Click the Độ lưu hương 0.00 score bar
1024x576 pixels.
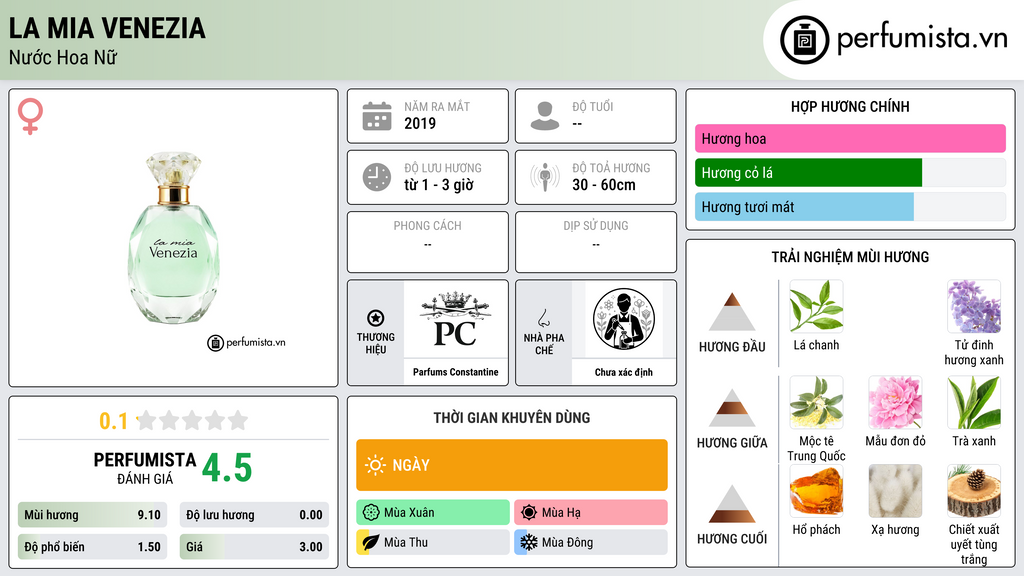click(x=254, y=515)
